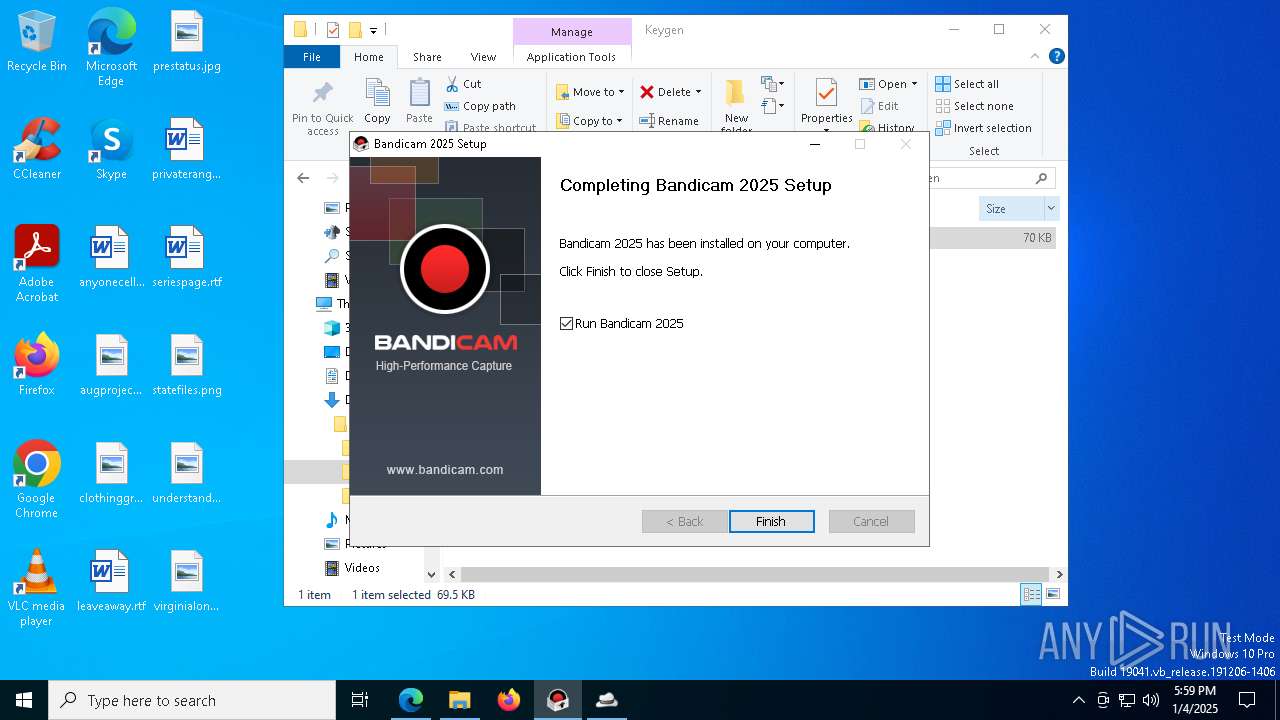Select seriespage.rtf desktop file

click(187, 258)
